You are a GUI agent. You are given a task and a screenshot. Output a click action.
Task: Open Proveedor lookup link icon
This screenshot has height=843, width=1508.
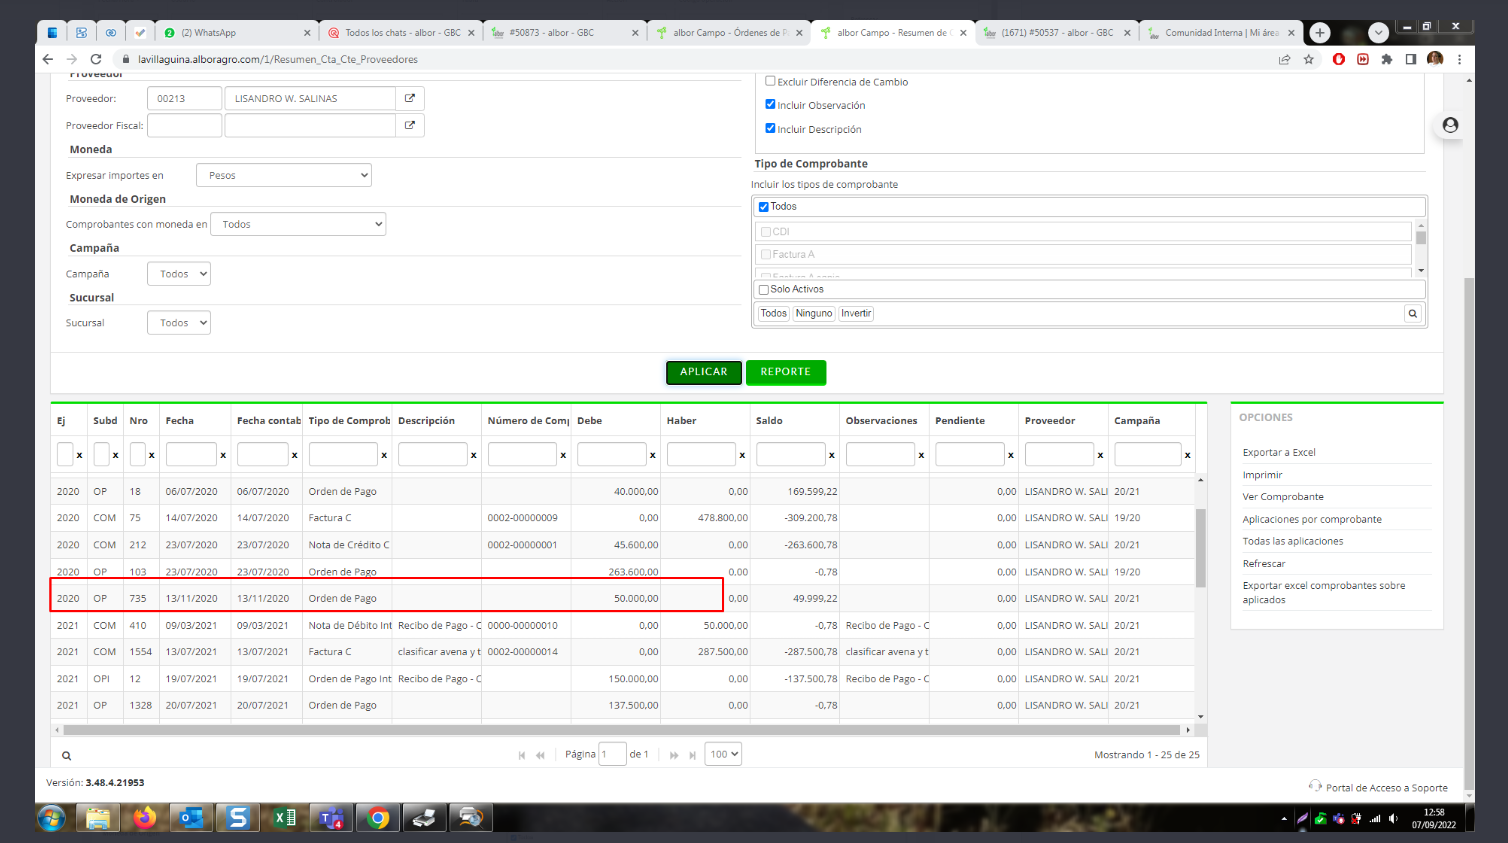410,98
